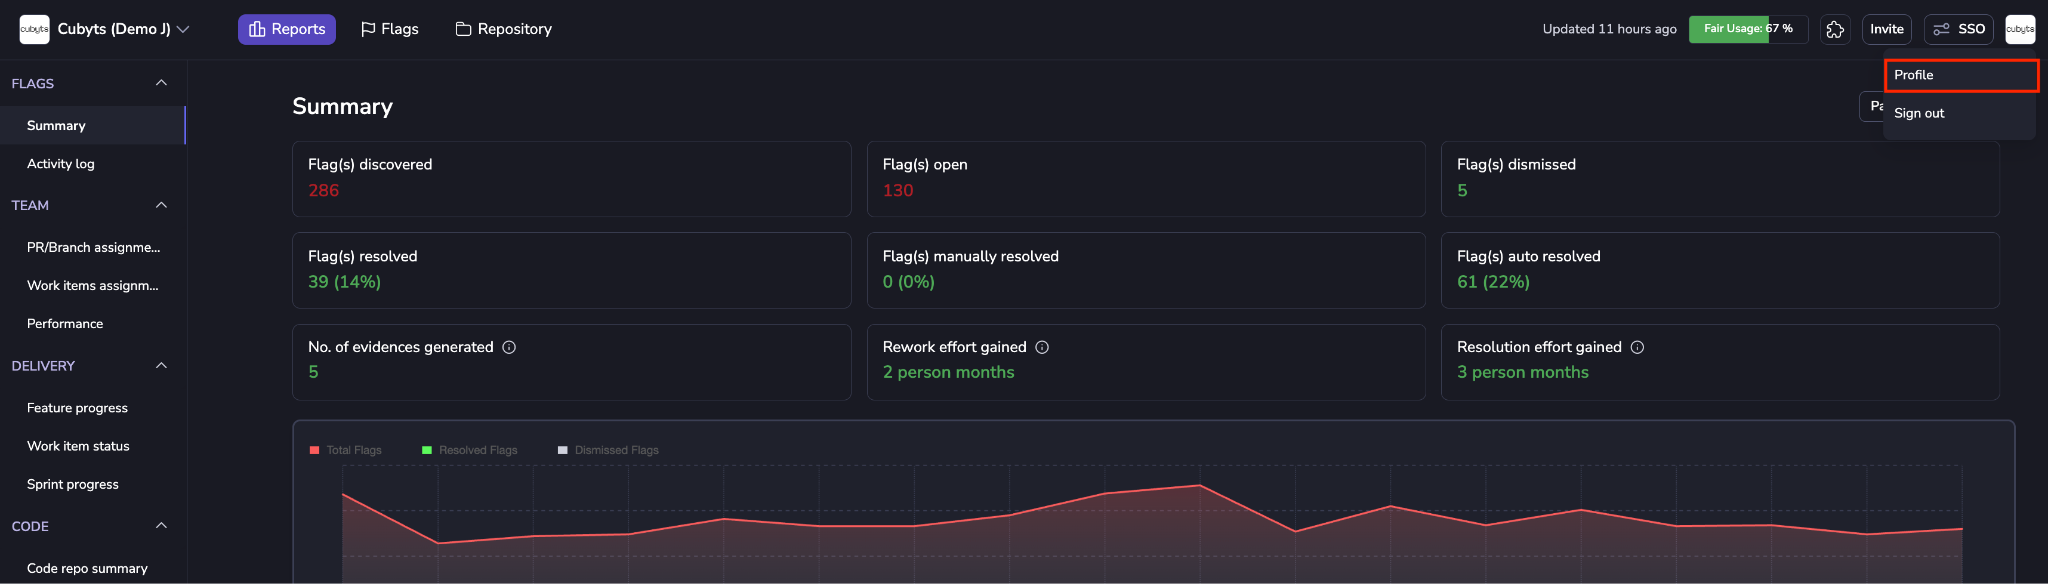Click the Flag(s) auto resolved value 61 (22%)
The image size is (2048, 584).
point(1493,282)
